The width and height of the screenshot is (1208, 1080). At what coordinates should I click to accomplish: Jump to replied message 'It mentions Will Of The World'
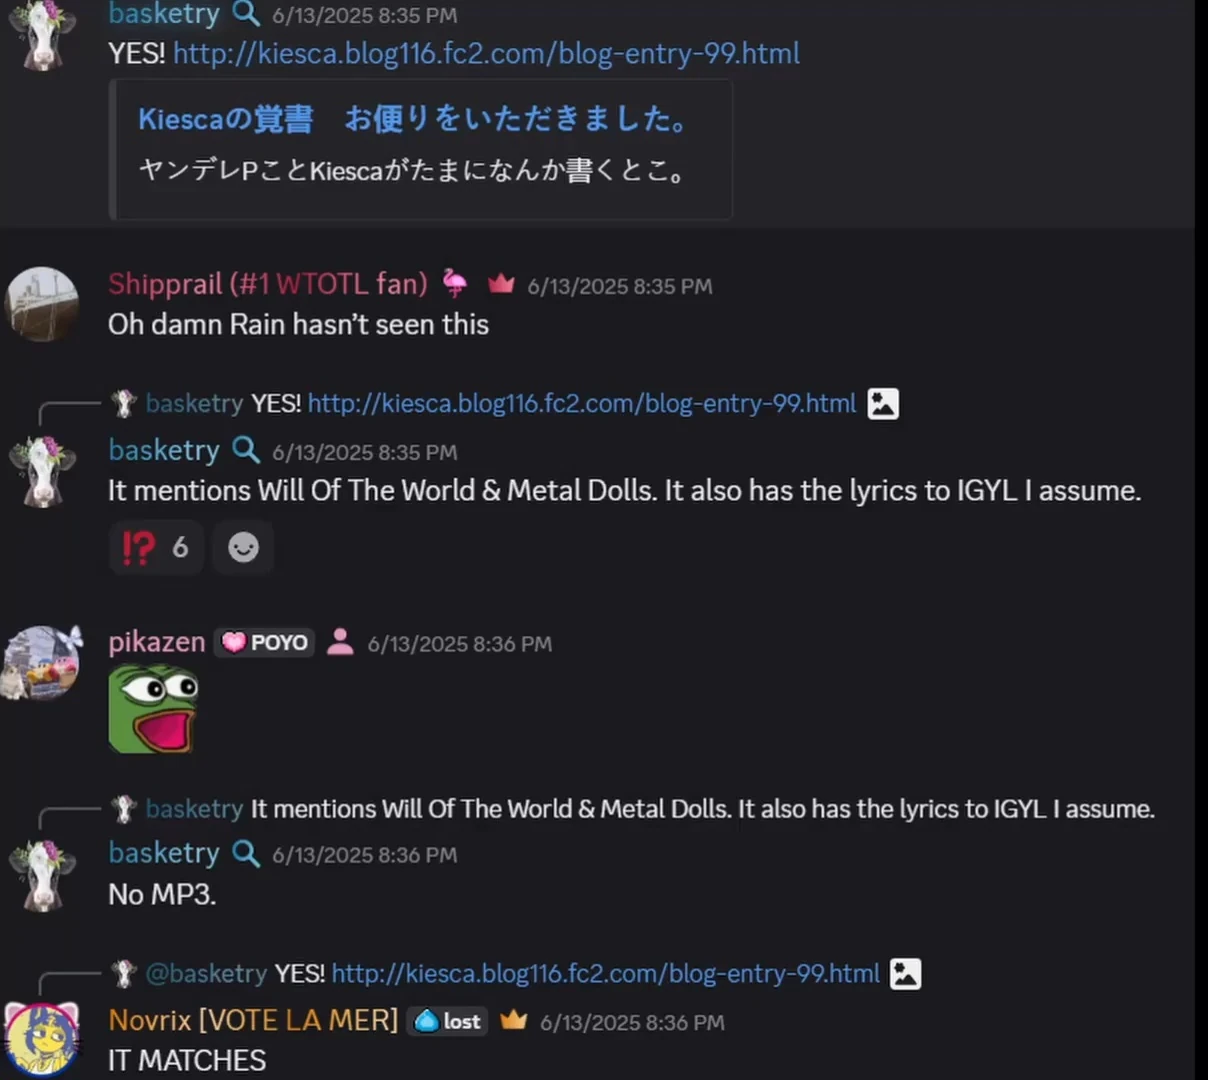click(702, 809)
